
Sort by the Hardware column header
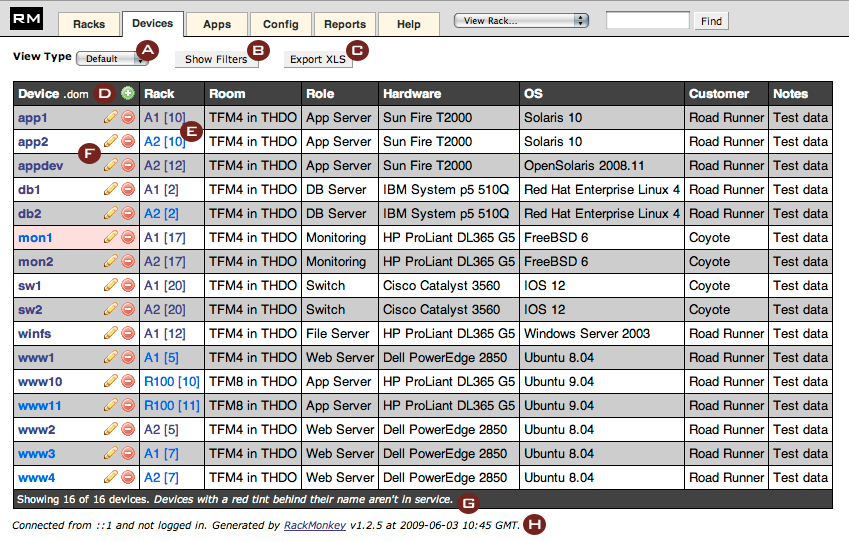(x=412, y=94)
